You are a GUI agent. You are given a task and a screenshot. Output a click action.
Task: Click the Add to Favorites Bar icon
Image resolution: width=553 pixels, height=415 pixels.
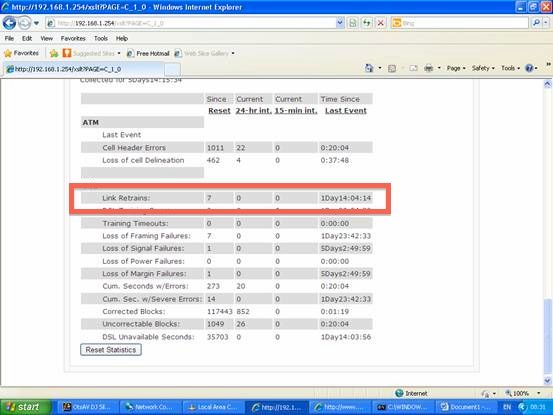click(x=54, y=53)
